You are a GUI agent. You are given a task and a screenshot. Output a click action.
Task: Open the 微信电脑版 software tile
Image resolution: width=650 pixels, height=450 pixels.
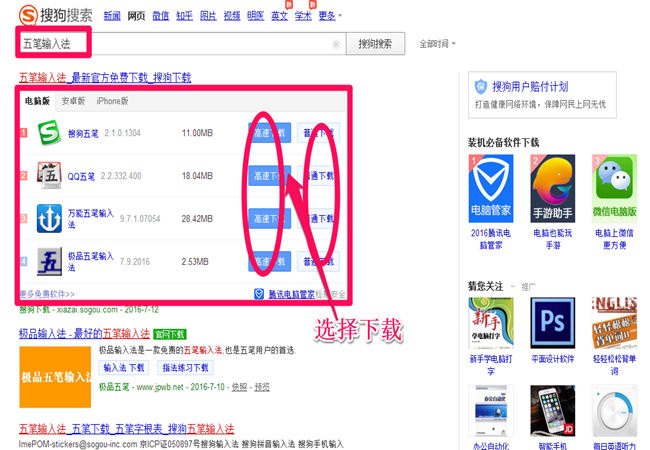point(614,189)
